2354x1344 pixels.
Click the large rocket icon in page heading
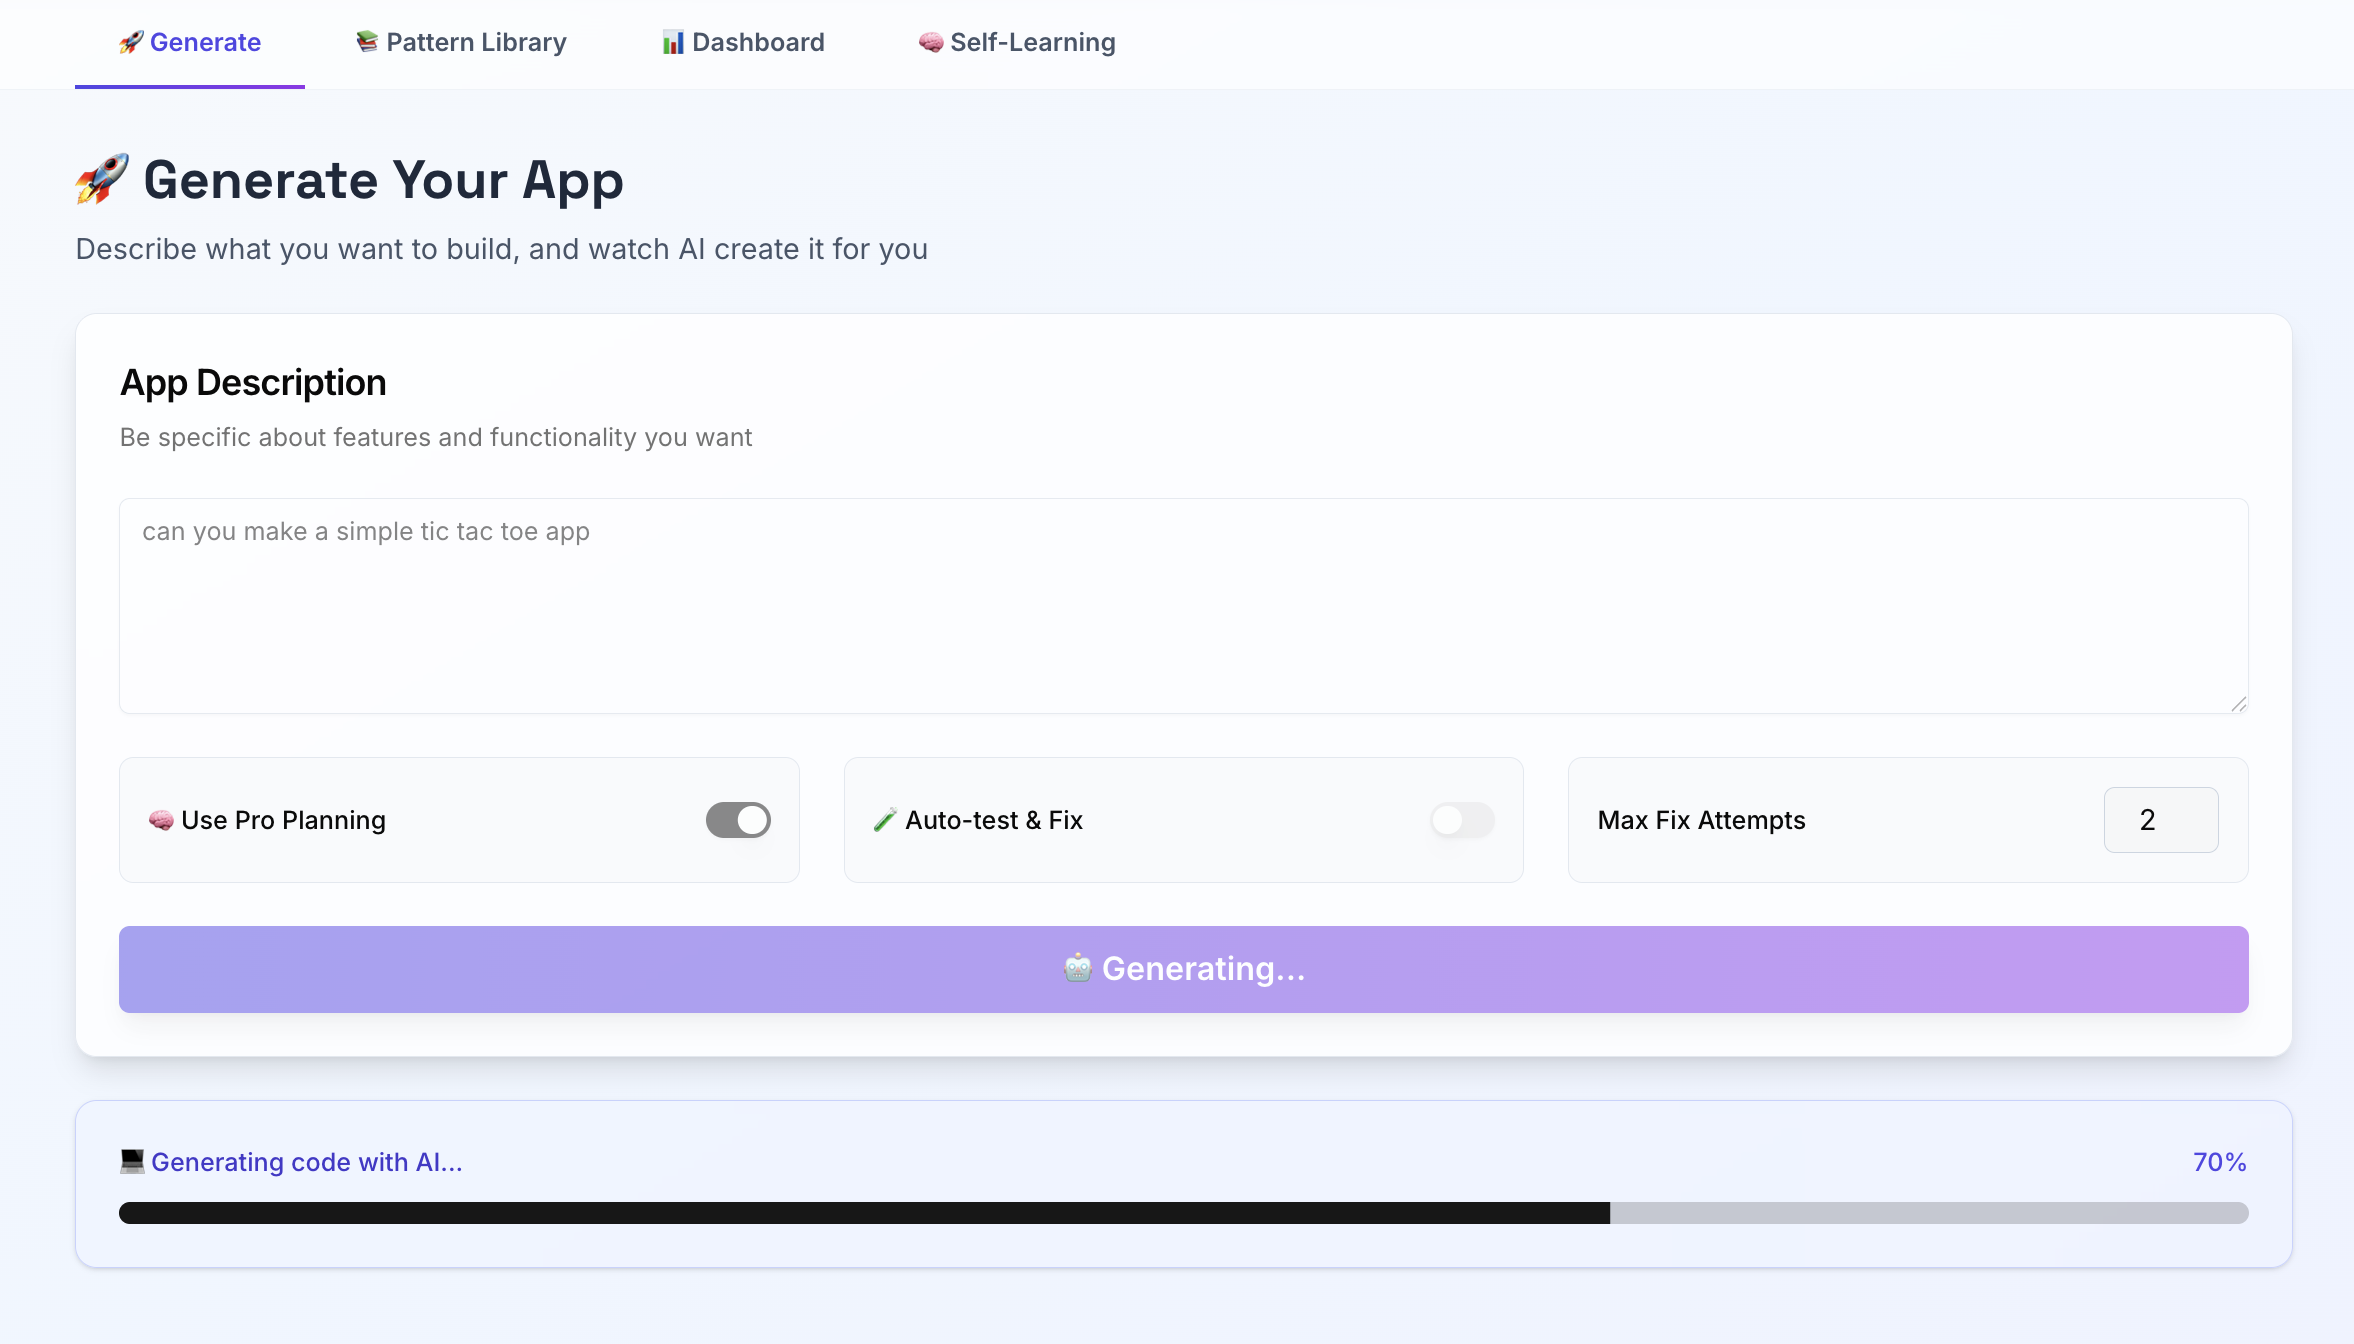102,180
